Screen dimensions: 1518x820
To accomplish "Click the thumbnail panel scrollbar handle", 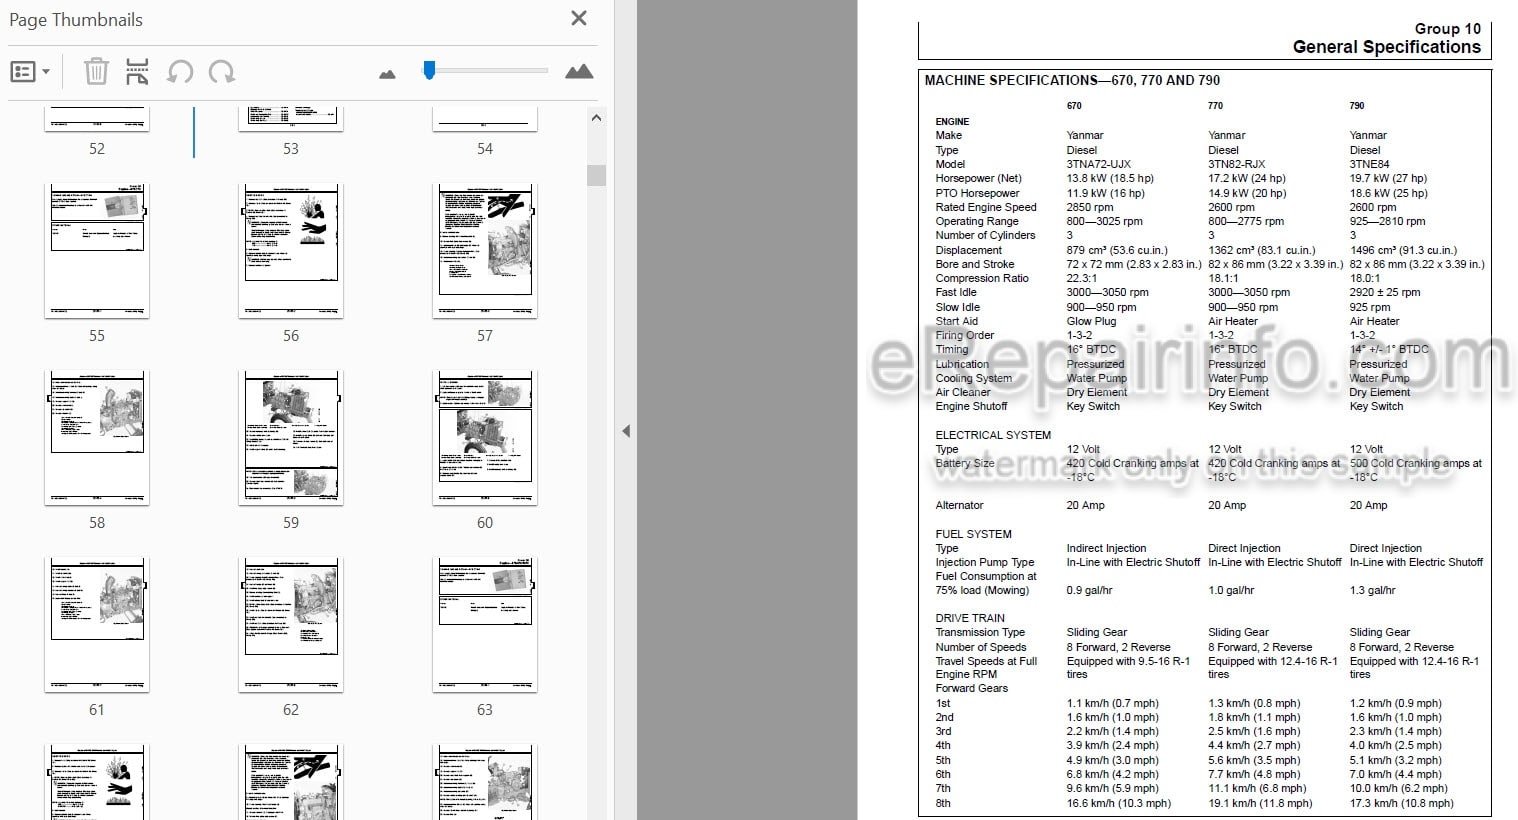I will pos(597,175).
